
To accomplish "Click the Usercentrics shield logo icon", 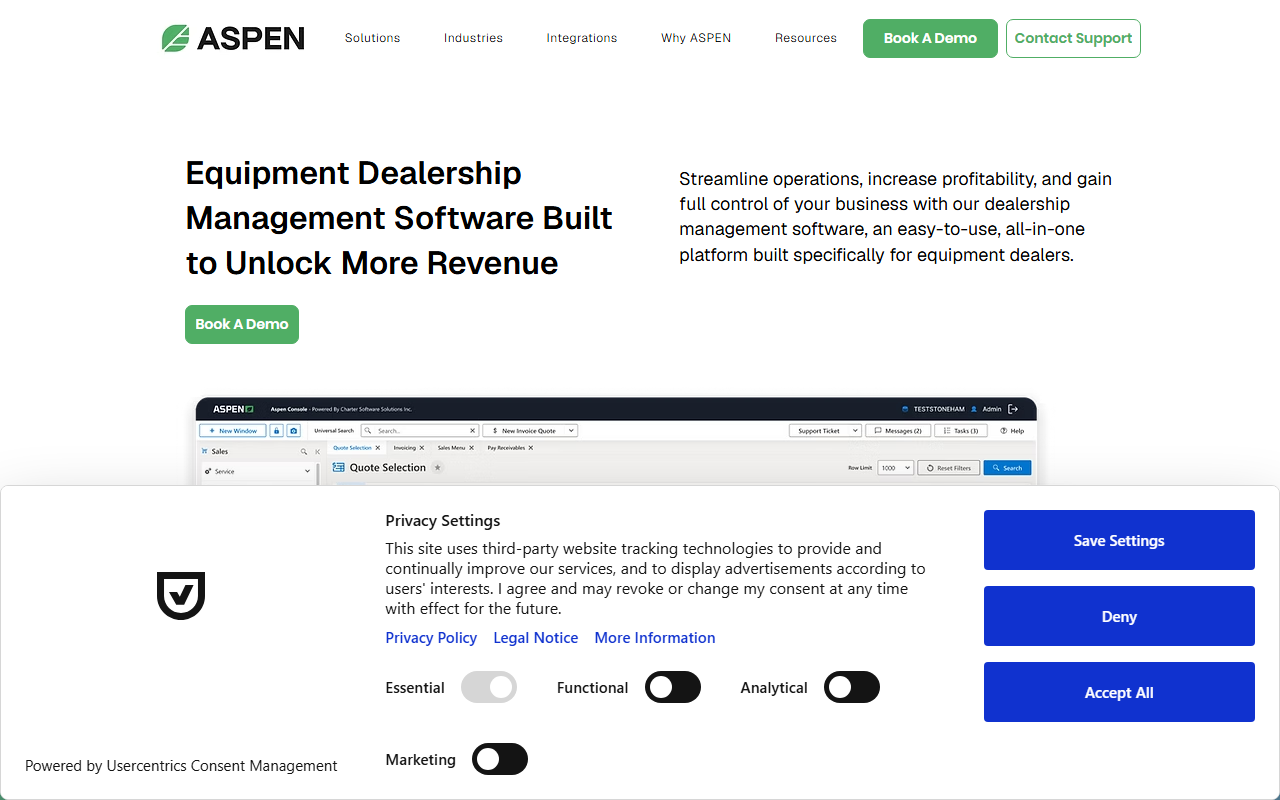I will tap(181, 596).
